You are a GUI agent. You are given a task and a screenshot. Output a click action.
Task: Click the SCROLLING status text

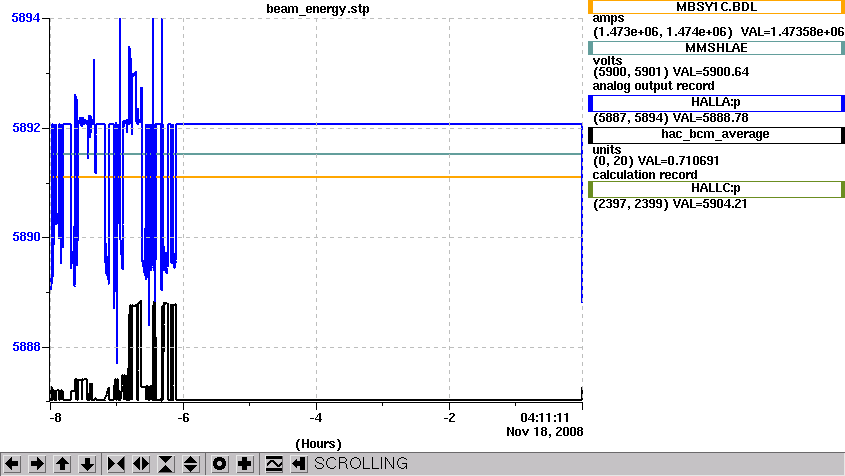pos(361,464)
